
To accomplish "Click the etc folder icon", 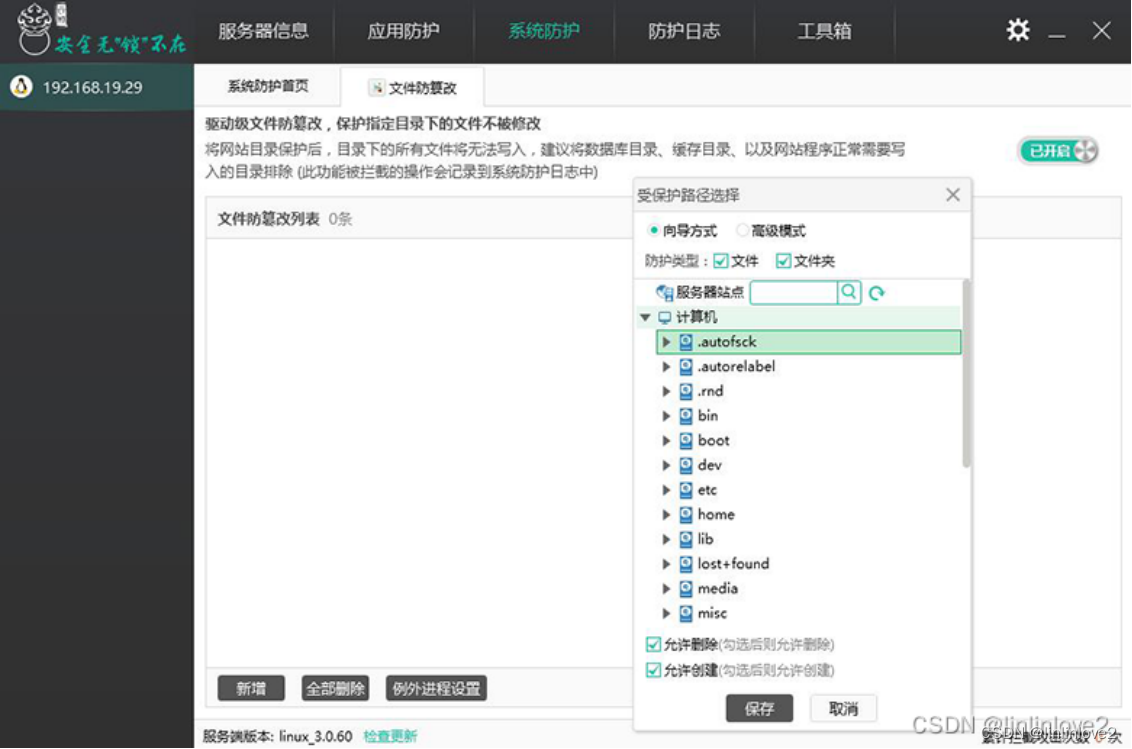I will pos(686,490).
